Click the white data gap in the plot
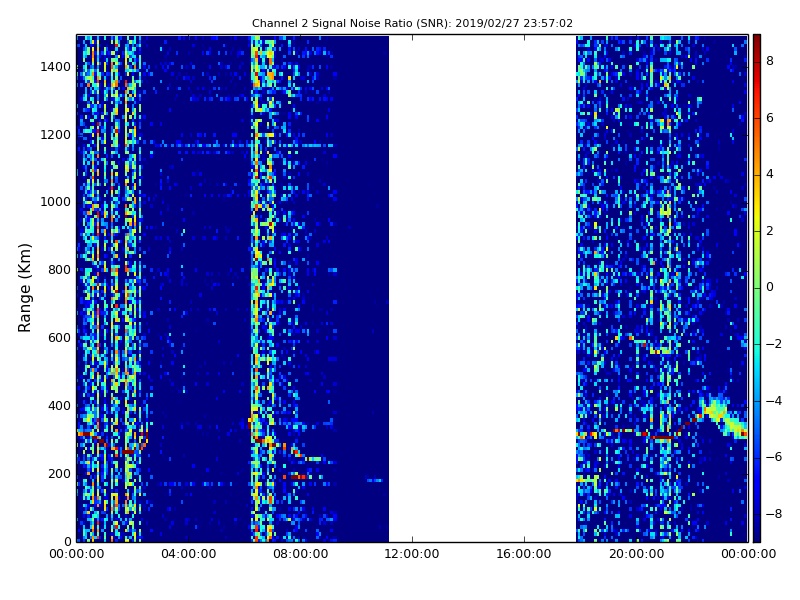 483,288
